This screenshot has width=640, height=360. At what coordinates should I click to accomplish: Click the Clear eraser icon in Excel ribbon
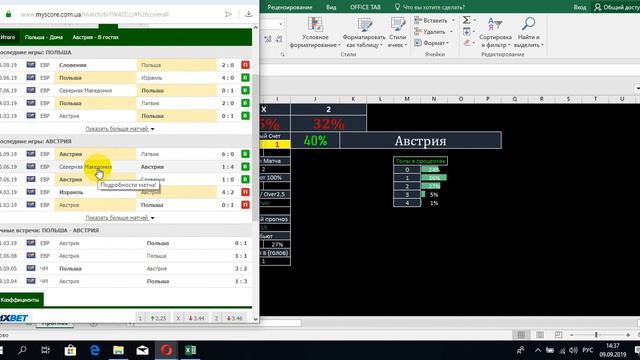(x=467, y=43)
